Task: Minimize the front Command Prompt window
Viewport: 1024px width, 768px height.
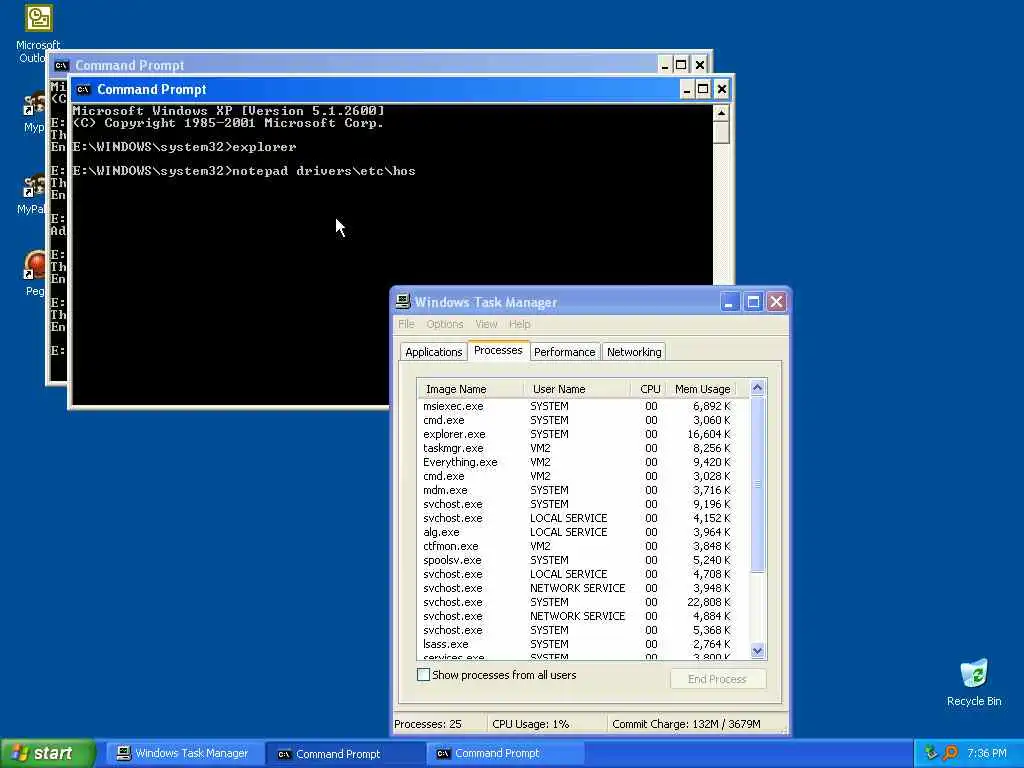Action: [686, 89]
